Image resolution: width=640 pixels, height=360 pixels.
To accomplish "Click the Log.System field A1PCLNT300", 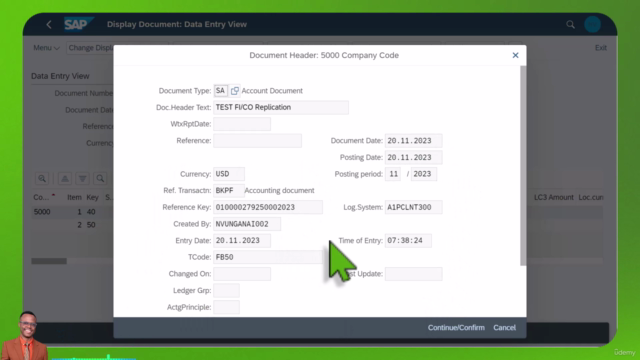I will pyautogui.click(x=413, y=207).
